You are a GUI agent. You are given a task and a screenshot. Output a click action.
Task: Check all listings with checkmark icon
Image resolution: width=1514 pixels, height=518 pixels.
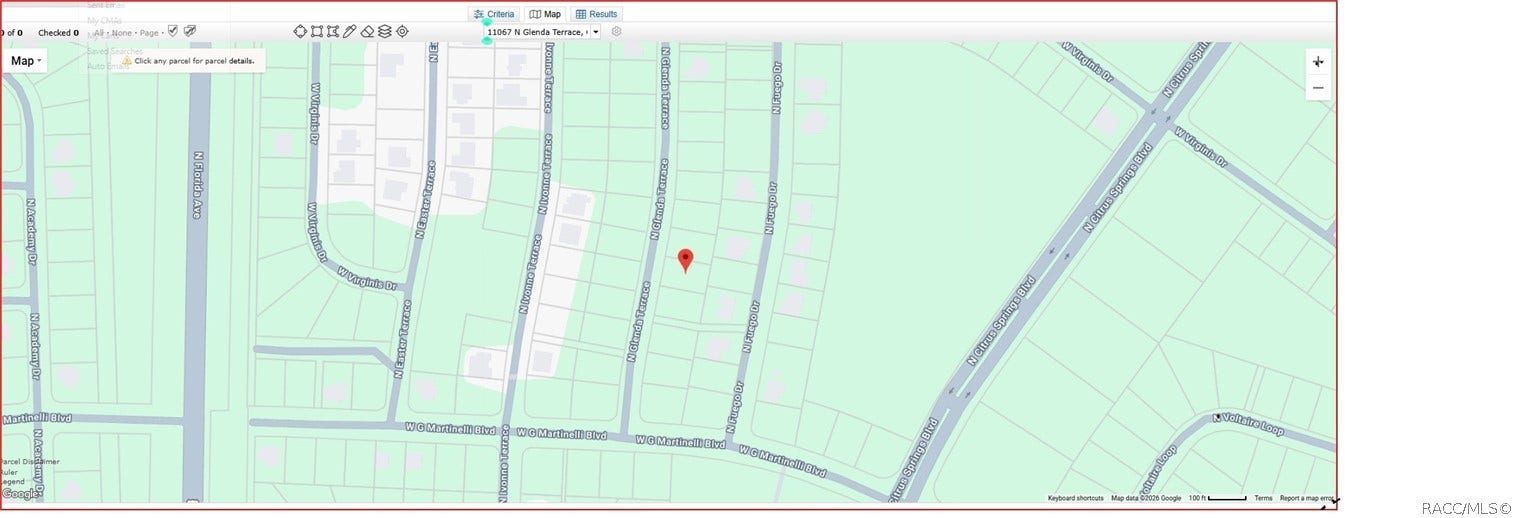coord(173,31)
